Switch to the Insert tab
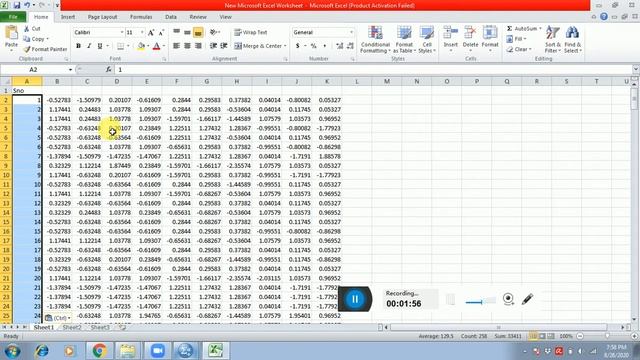Screen dimensions: 640x360 click(x=68, y=17)
